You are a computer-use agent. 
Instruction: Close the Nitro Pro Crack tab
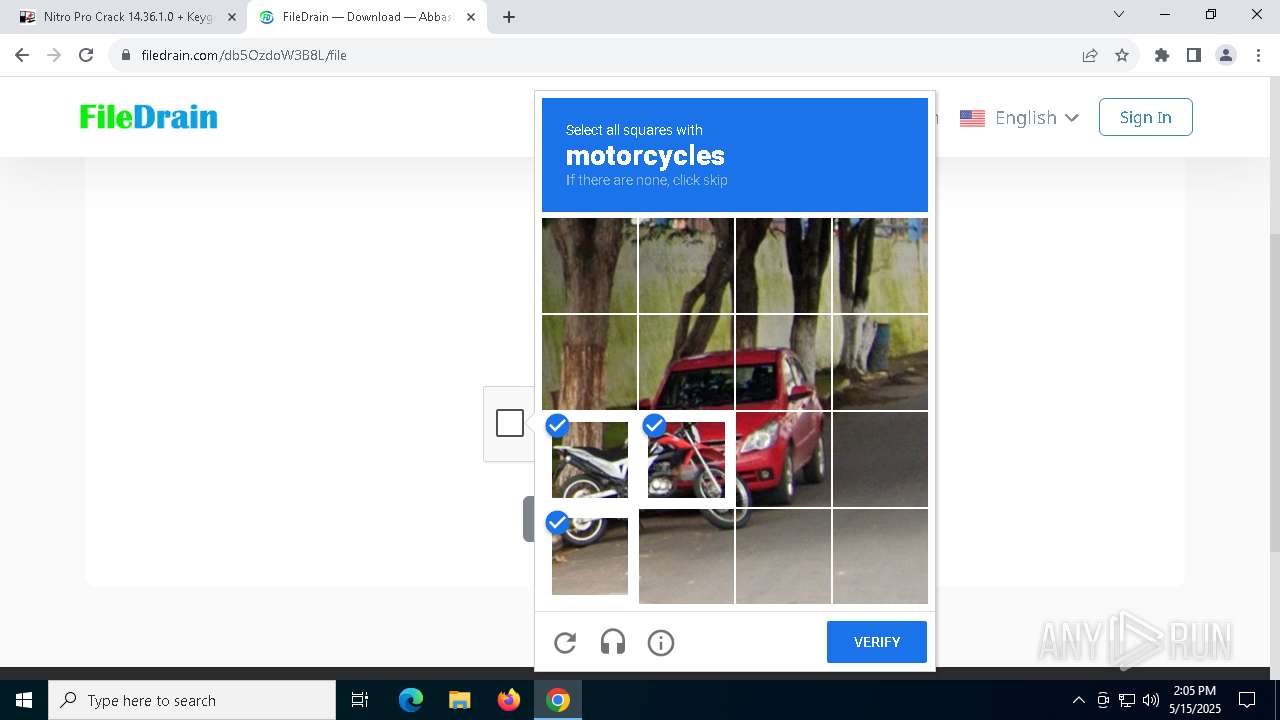tap(232, 17)
